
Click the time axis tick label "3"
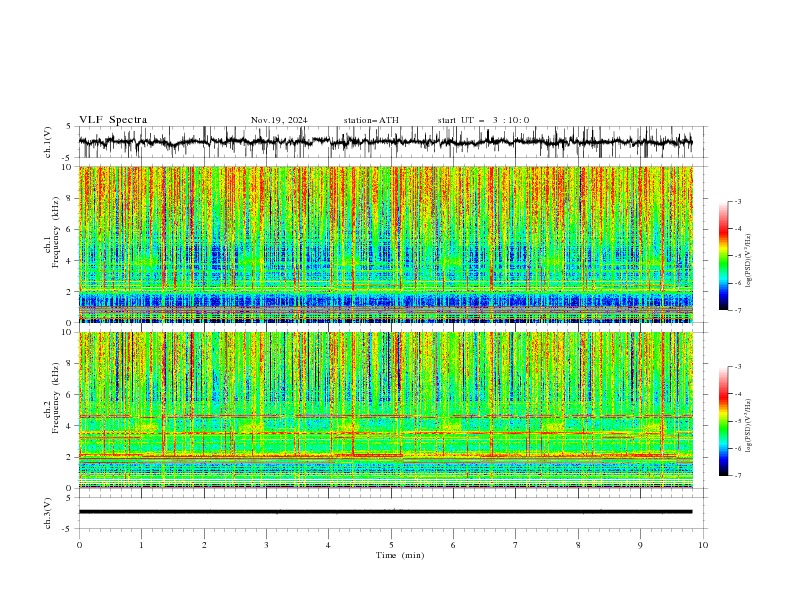(266, 545)
